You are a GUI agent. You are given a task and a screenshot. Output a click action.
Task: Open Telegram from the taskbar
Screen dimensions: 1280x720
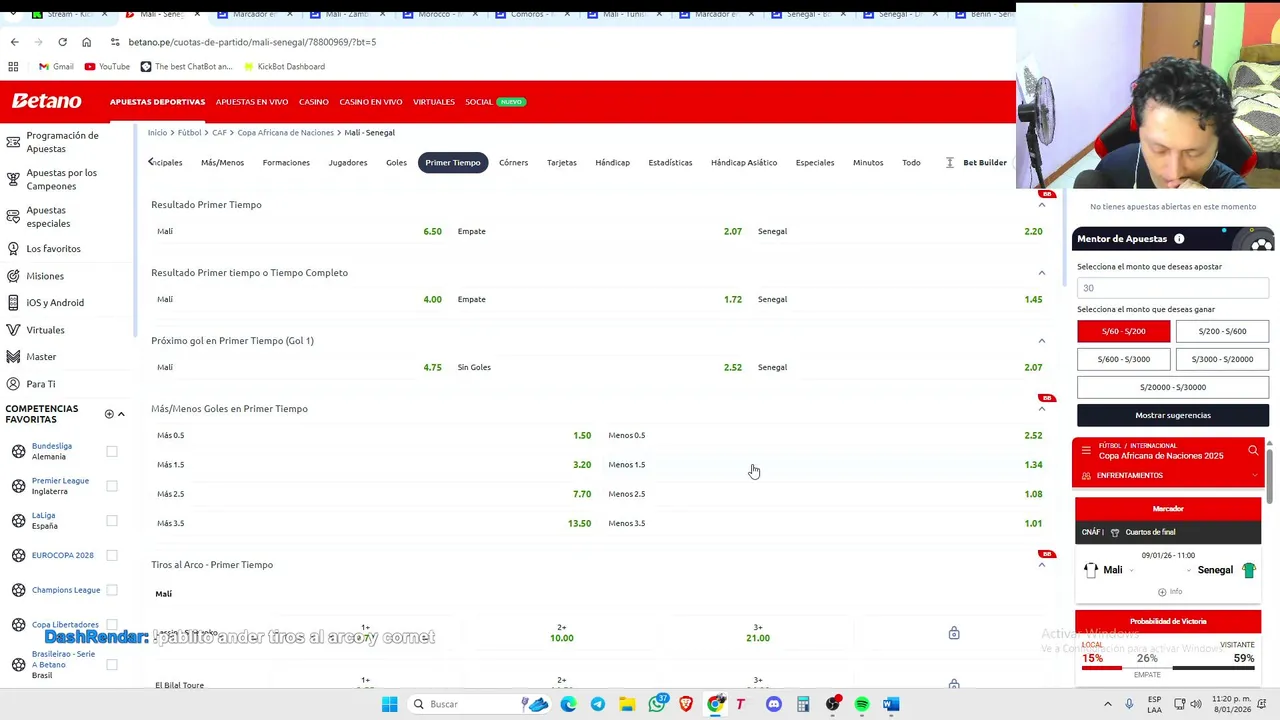[x=598, y=704]
